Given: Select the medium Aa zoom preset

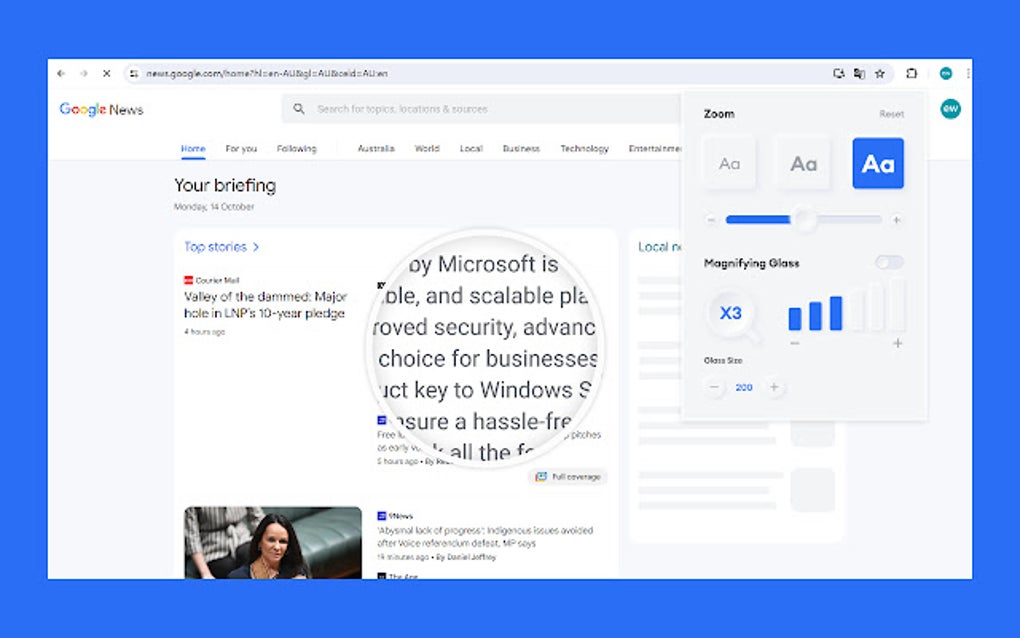Looking at the screenshot, I should tap(803, 163).
